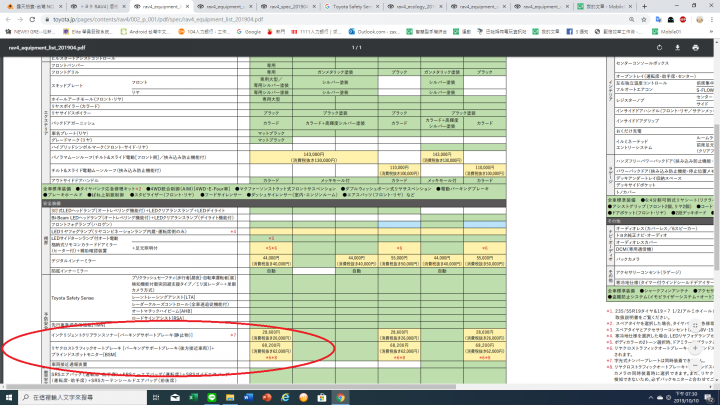
Task: Launch PowerPoint from the taskbar
Action: [267, 397]
